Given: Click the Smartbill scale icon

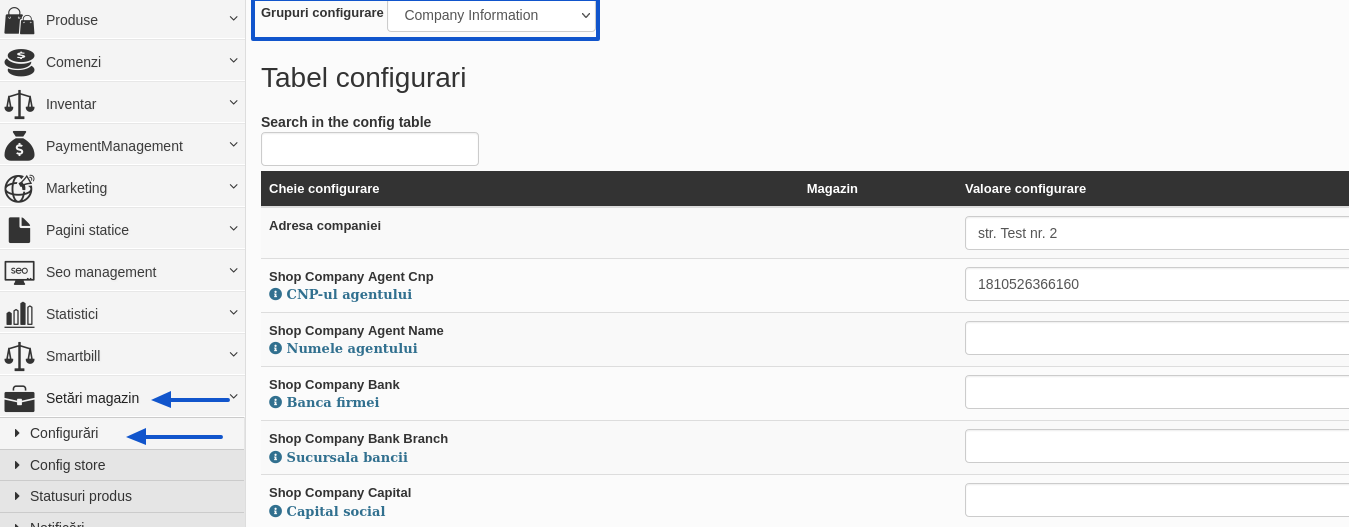Looking at the screenshot, I should point(19,356).
